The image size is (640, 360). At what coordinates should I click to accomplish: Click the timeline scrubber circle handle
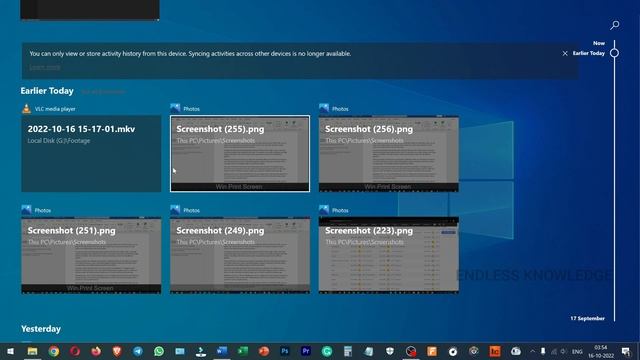[614, 53]
